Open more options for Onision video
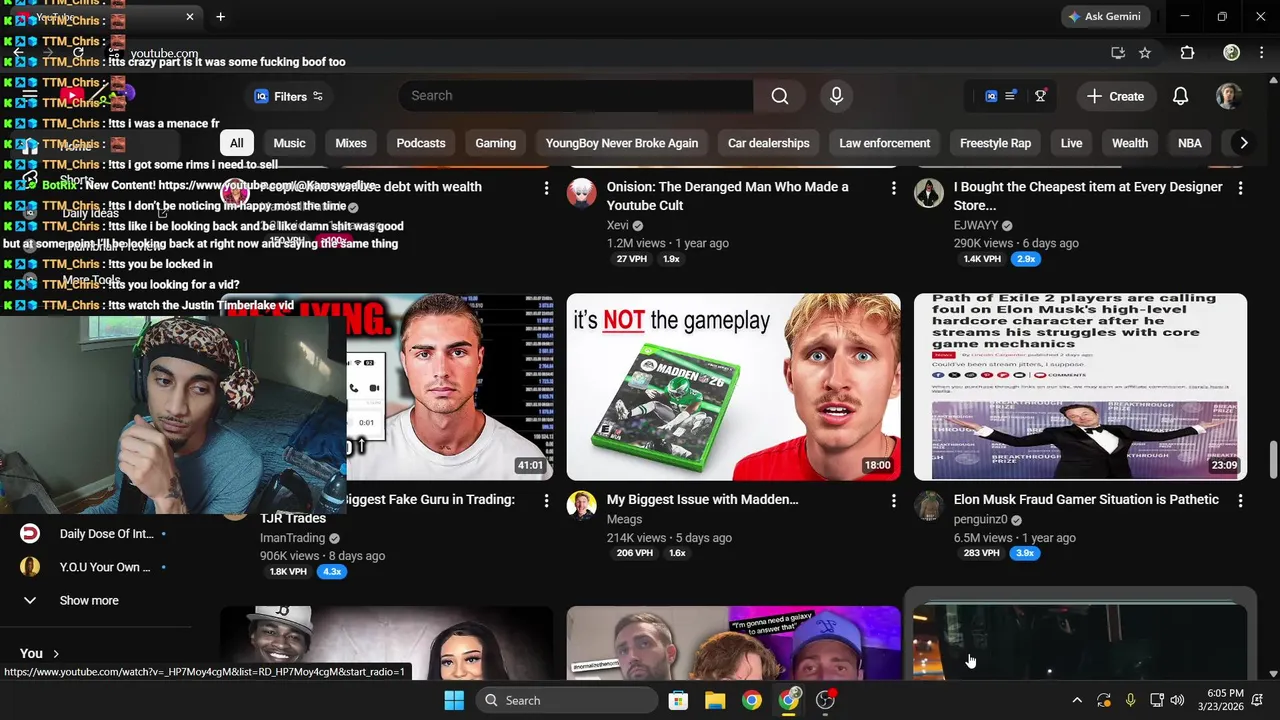 point(893,188)
